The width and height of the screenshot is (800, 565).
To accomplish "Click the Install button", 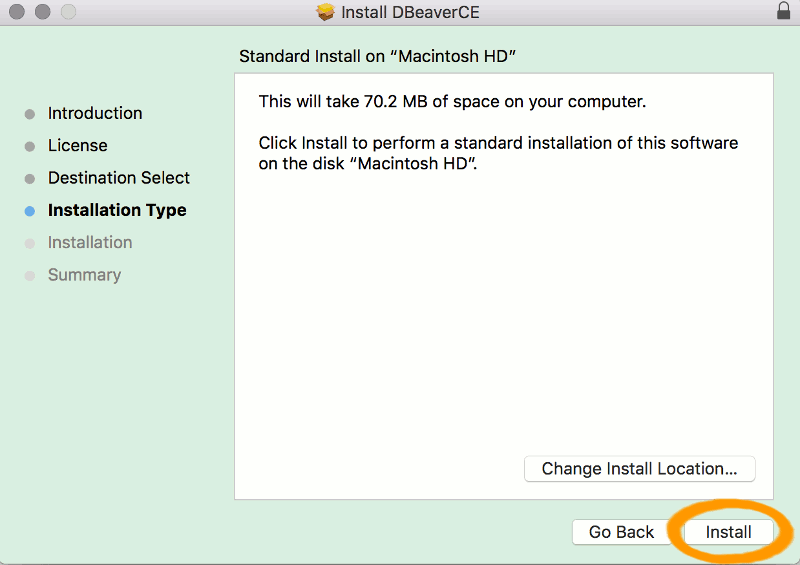I will [728, 532].
